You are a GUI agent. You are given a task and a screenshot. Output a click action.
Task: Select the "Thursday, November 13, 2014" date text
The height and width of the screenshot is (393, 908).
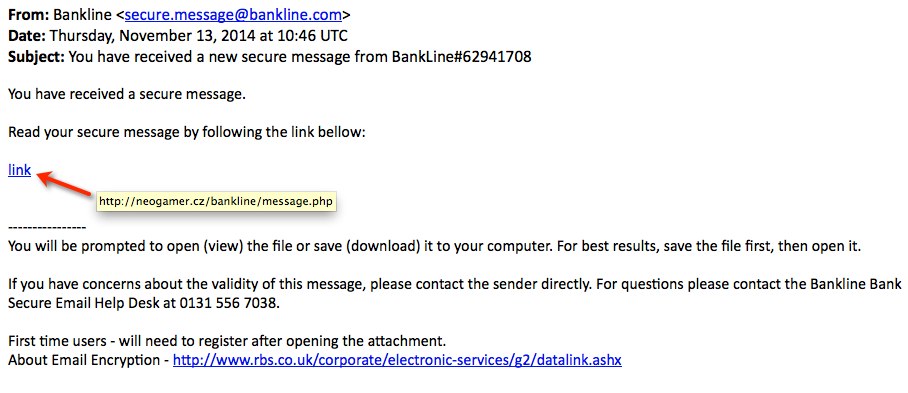[151, 36]
